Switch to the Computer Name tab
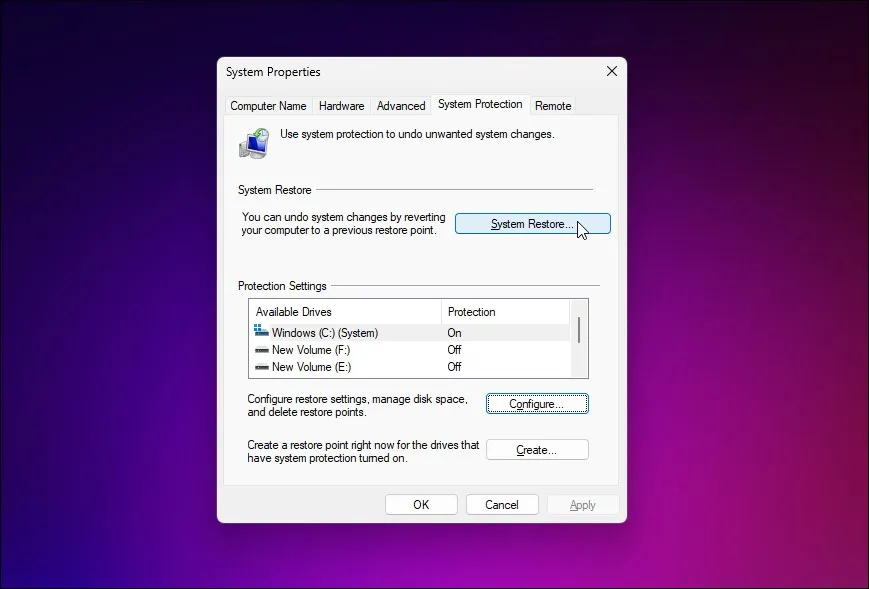This screenshot has width=869, height=589. click(268, 105)
